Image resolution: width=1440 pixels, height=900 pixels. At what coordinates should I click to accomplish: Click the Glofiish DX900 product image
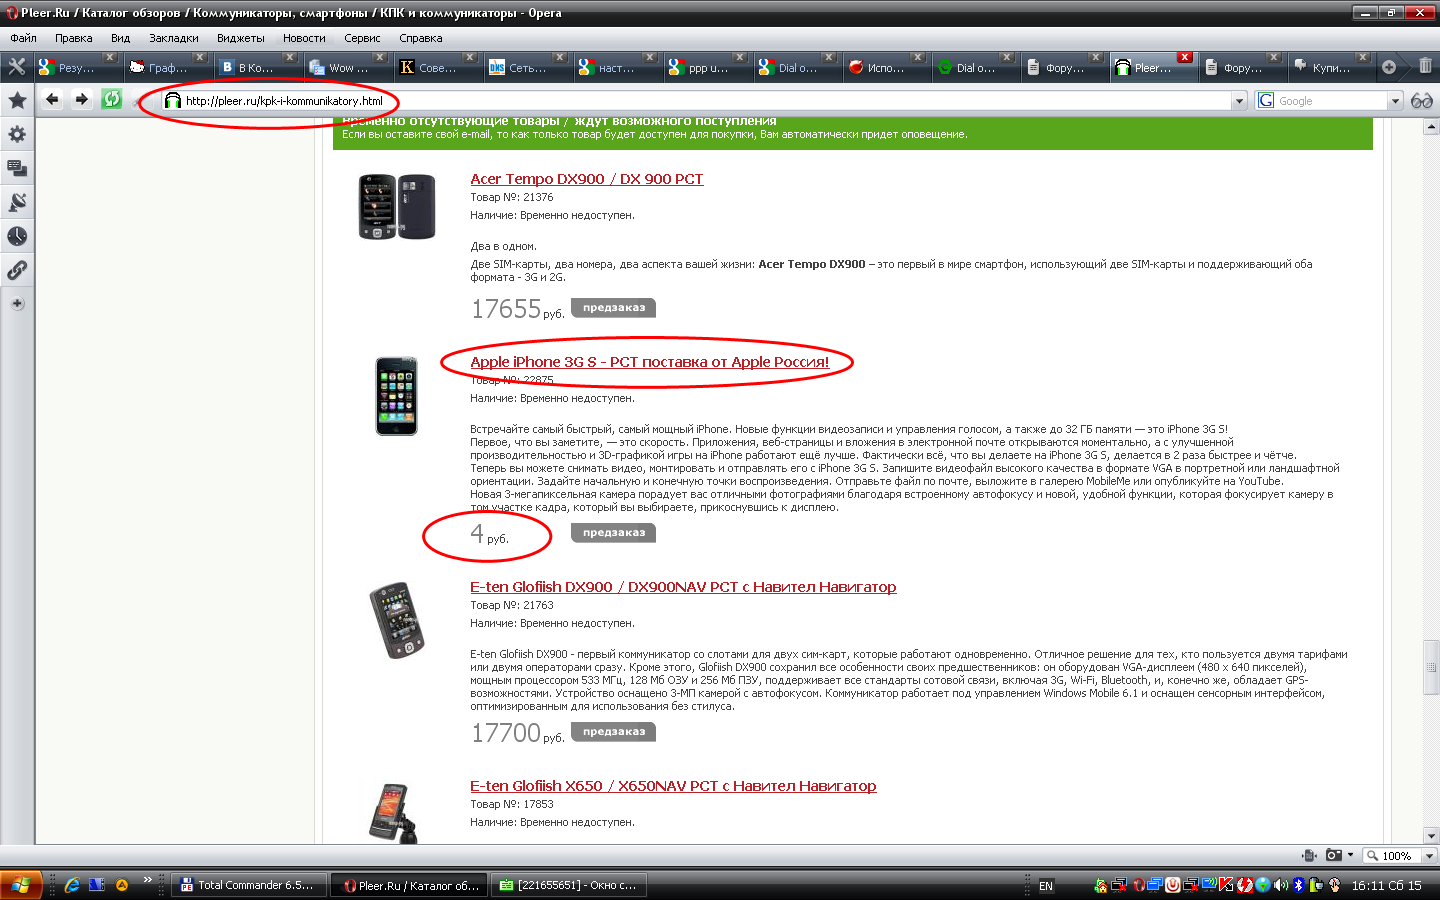pos(397,620)
